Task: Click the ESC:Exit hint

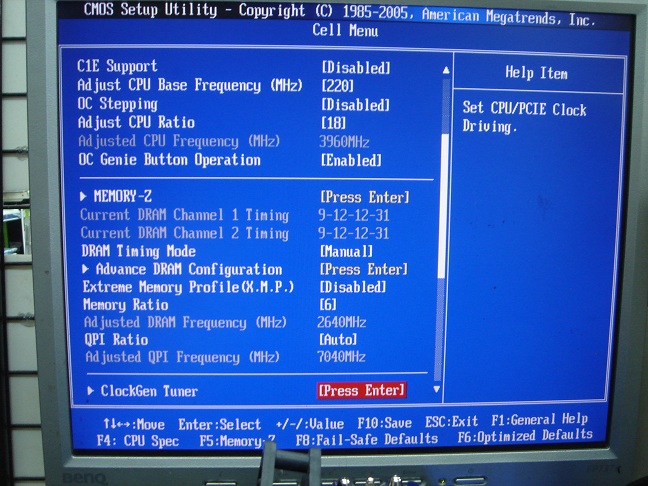Action: click(452, 422)
